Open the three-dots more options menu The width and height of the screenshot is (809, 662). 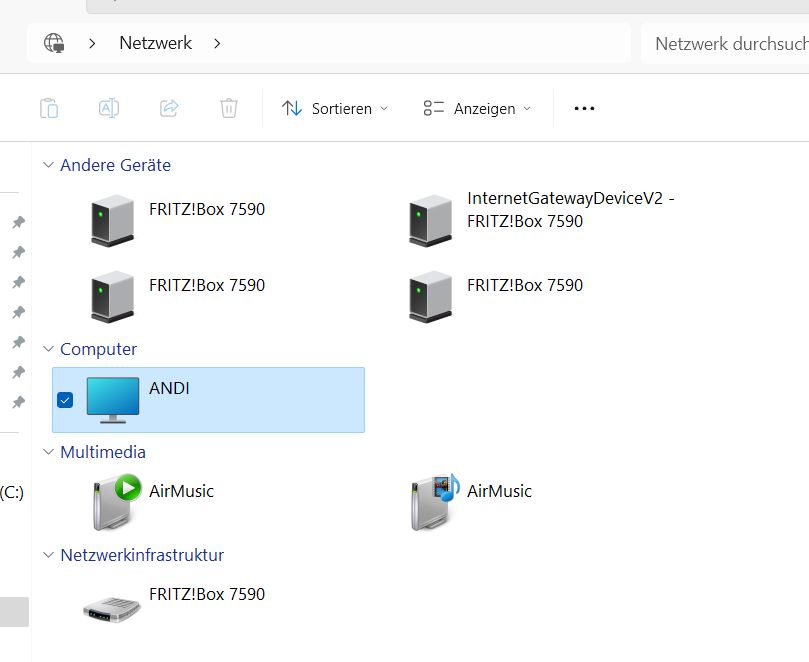584,108
